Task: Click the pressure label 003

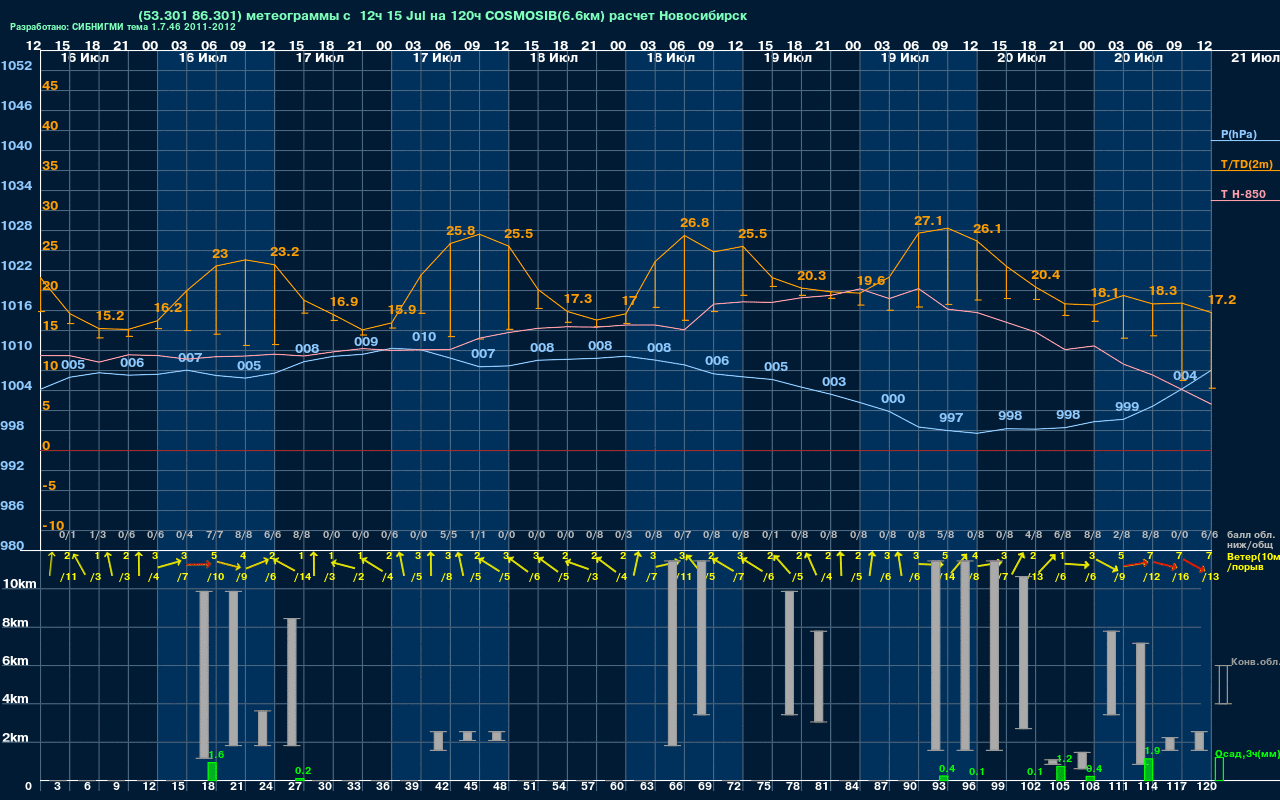Action: coord(834,382)
